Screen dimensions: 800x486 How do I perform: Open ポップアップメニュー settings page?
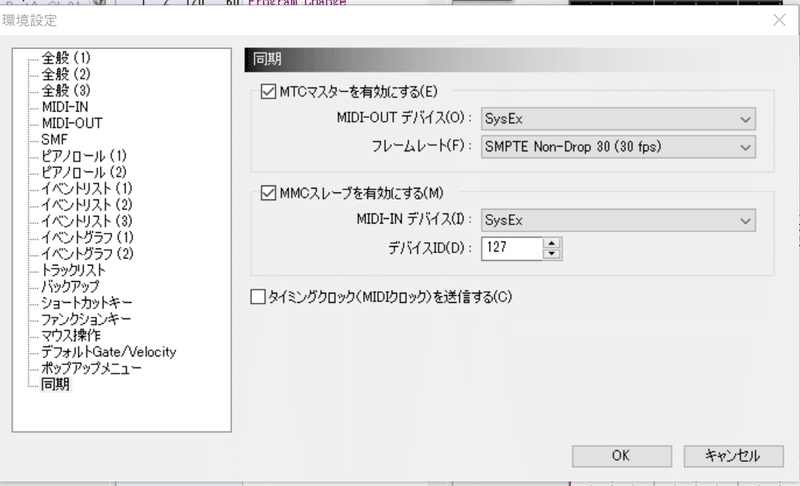coord(91,368)
